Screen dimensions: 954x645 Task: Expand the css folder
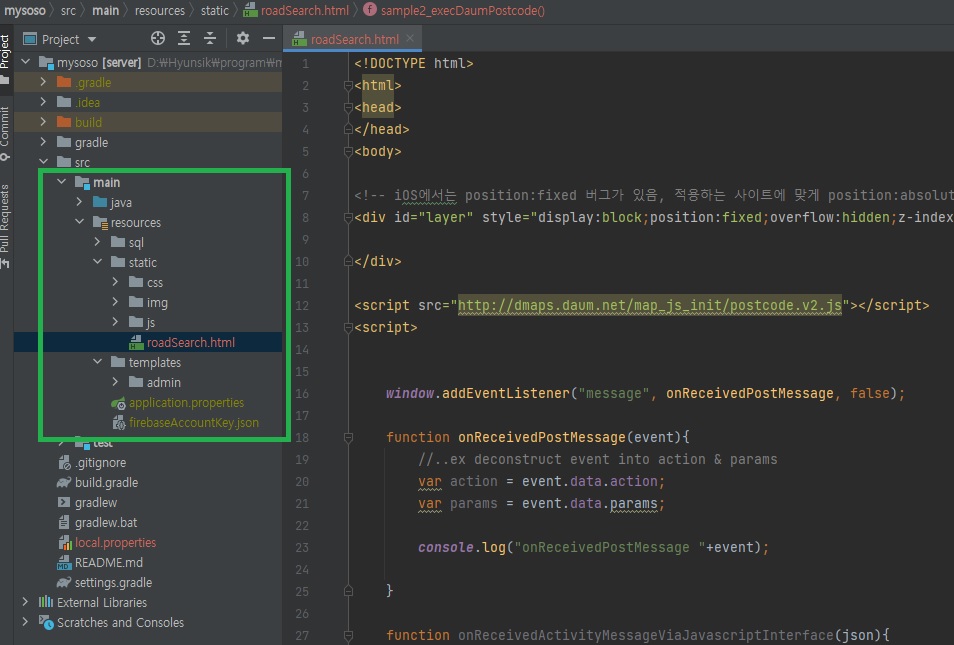click(x=115, y=282)
